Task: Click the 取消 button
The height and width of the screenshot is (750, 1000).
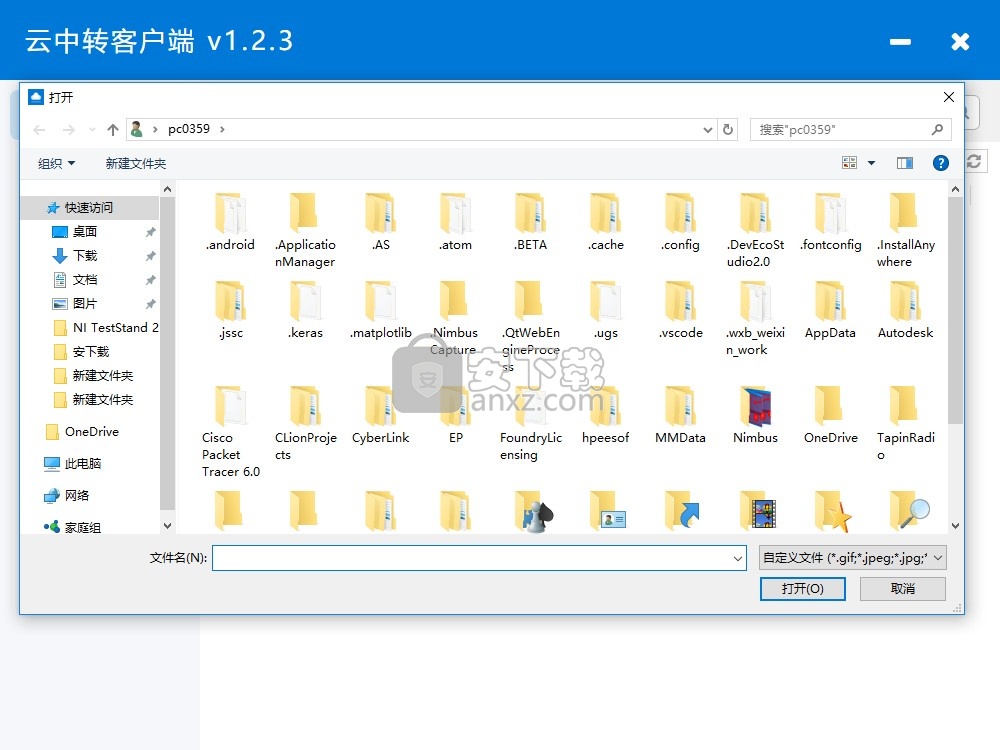Action: coord(902,589)
